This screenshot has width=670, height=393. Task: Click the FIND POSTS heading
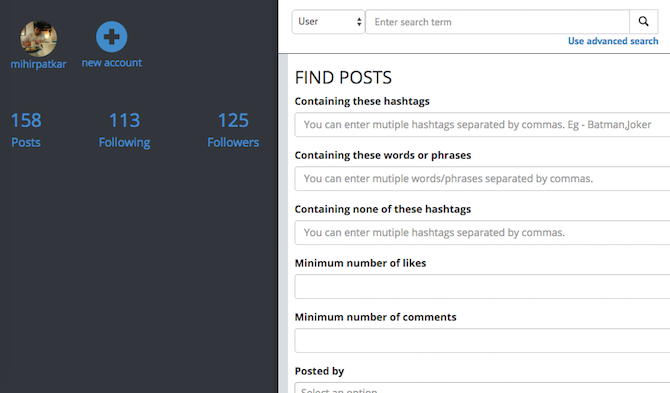click(343, 78)
